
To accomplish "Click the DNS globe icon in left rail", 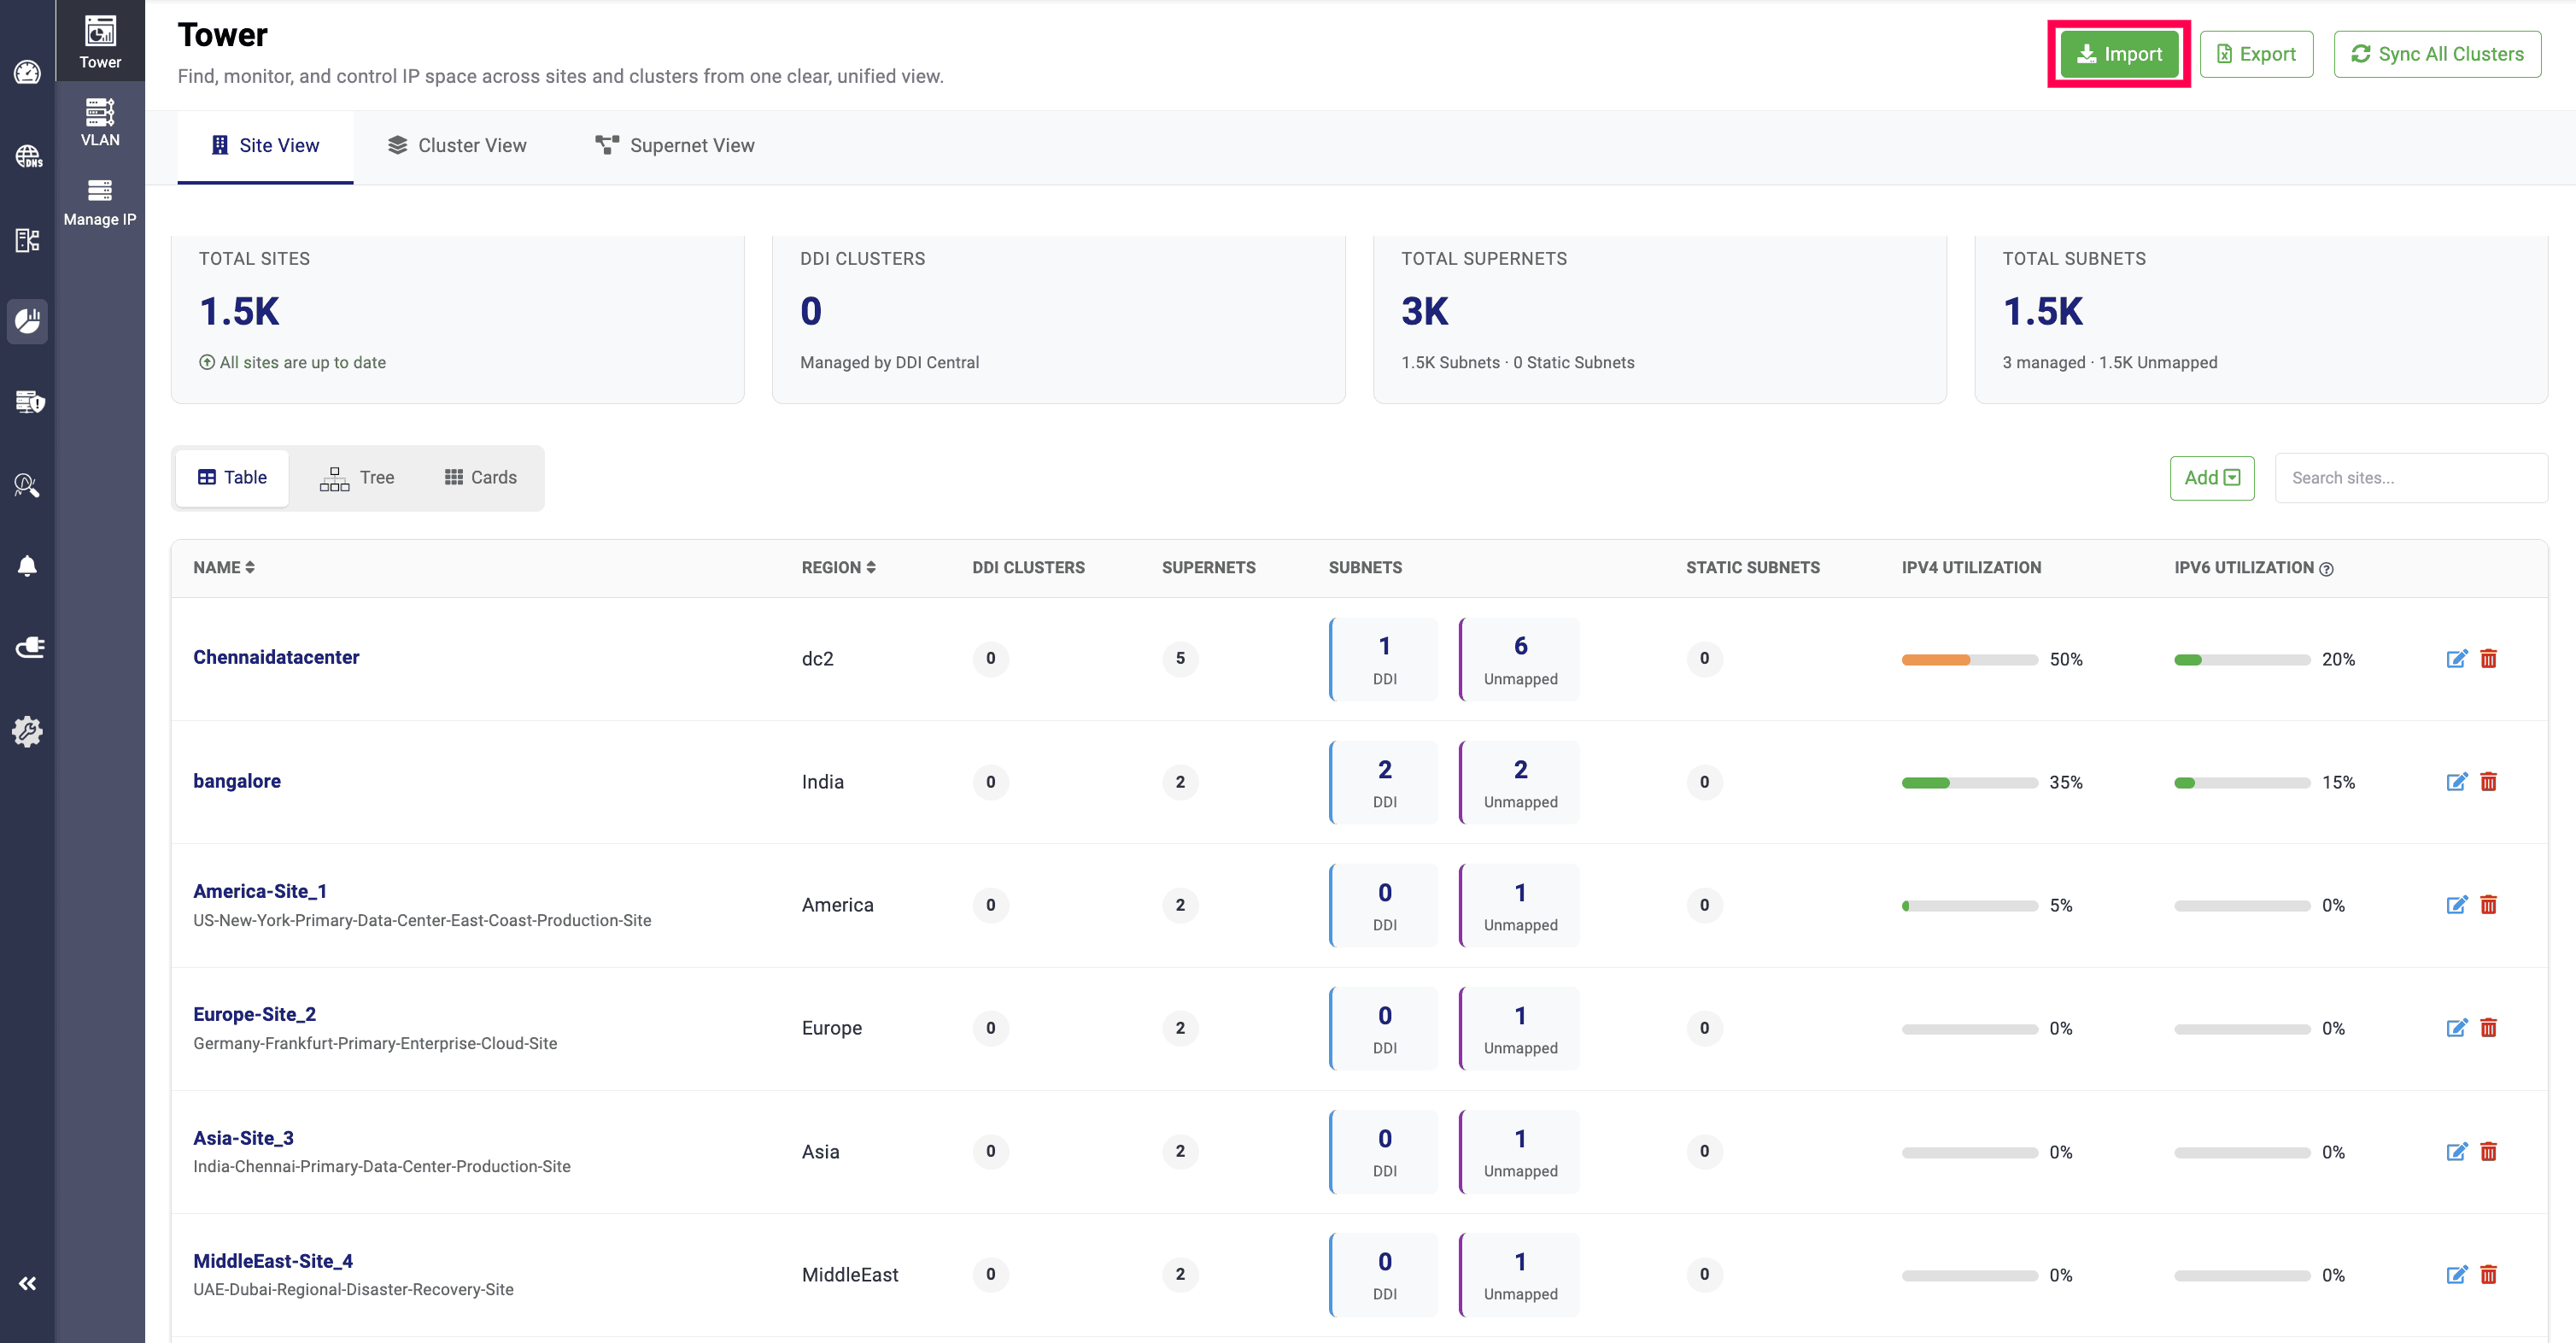I will (x=27, y=156).
